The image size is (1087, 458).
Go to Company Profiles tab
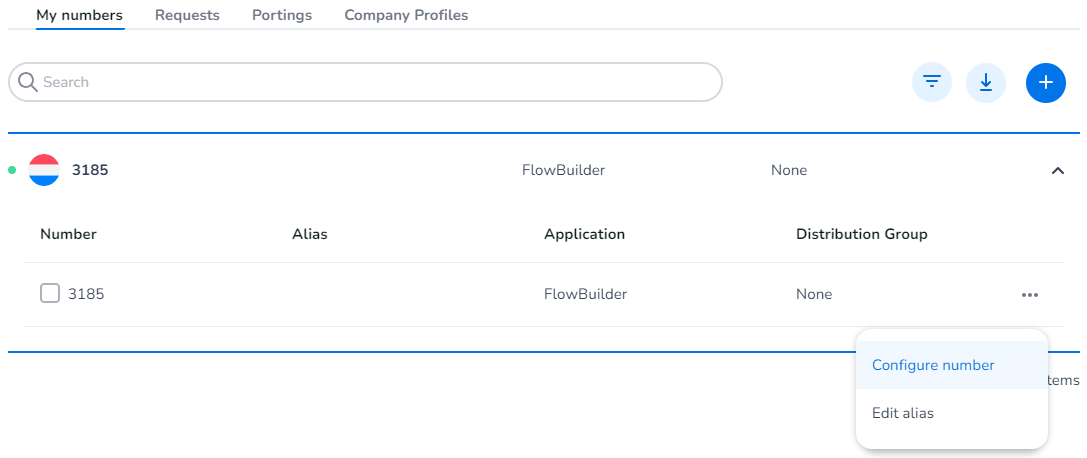coord(406,15)
